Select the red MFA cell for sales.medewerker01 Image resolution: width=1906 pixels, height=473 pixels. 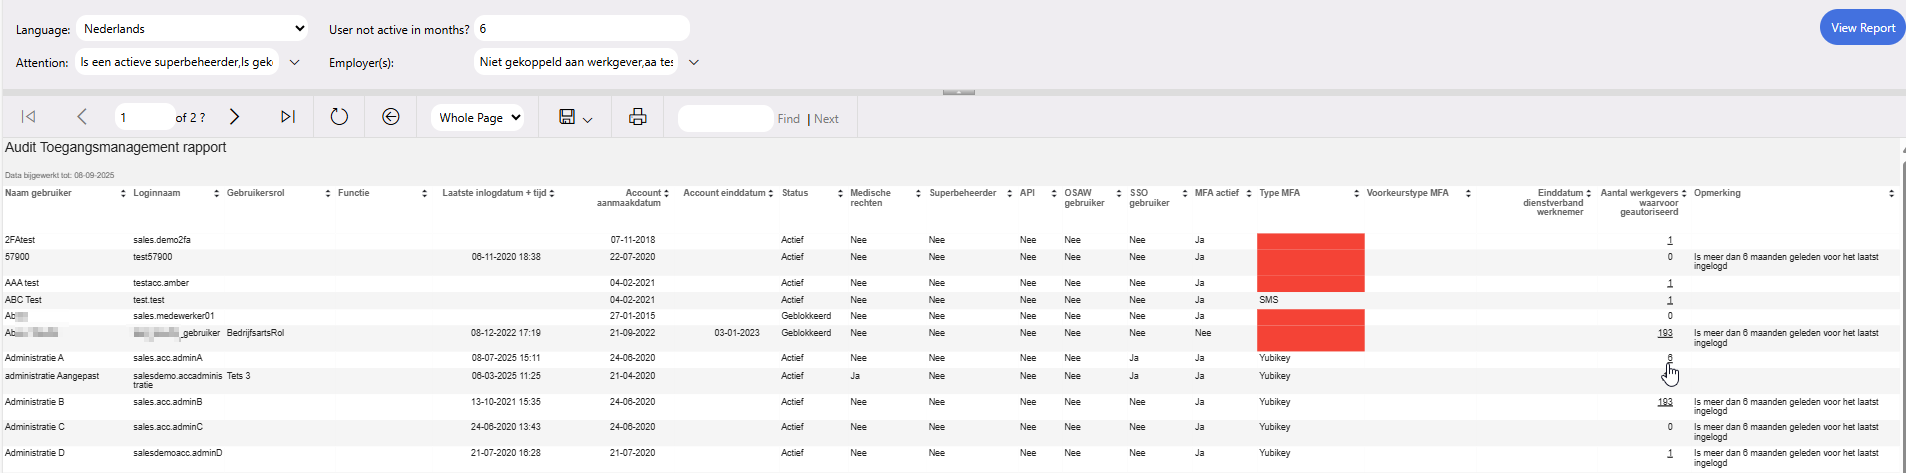point(1310,316)
